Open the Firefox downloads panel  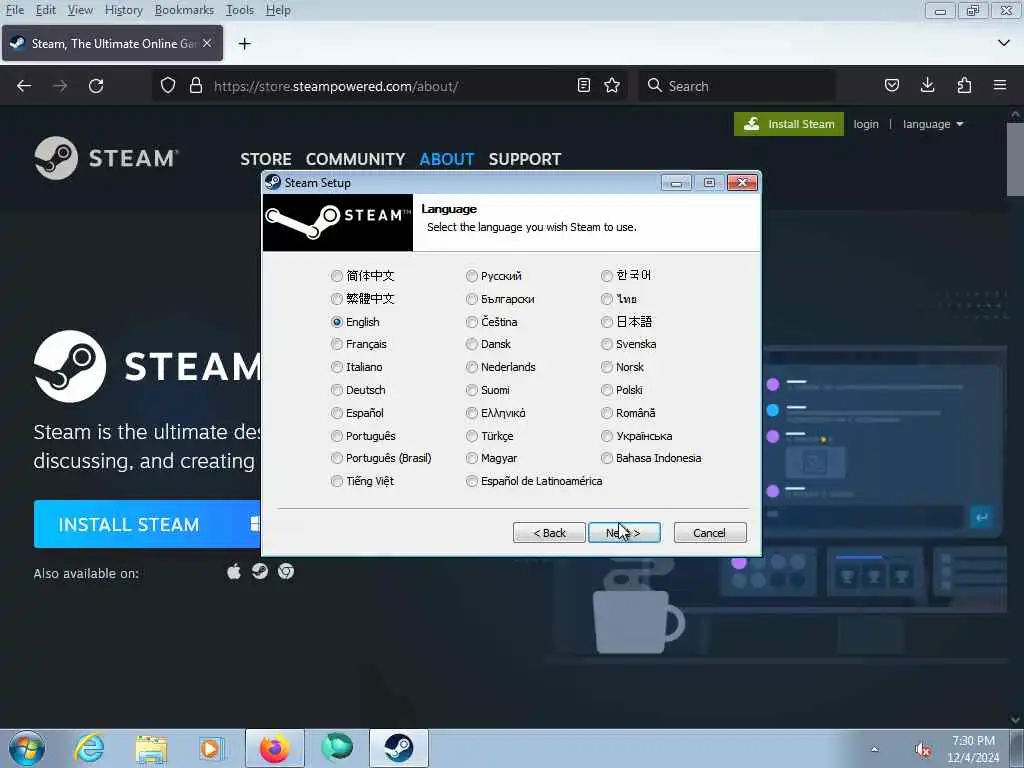[927, 85]
